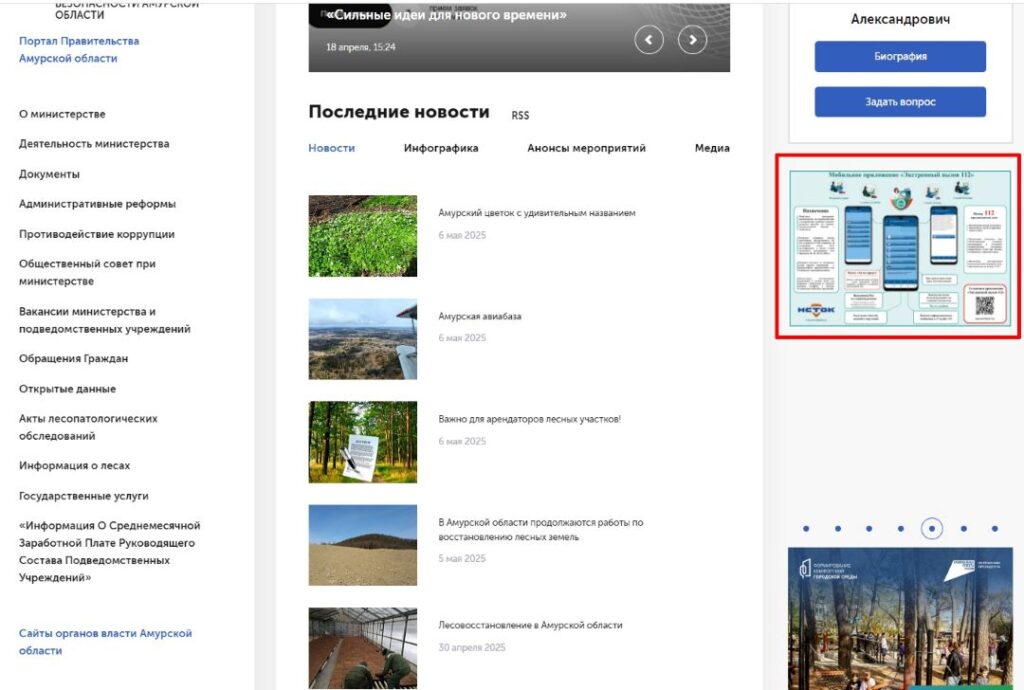The height and width of the screenshot is (690, 1024).
Task: Open Важно для арендаторов лесных участков article
Action: pos(529,419)
